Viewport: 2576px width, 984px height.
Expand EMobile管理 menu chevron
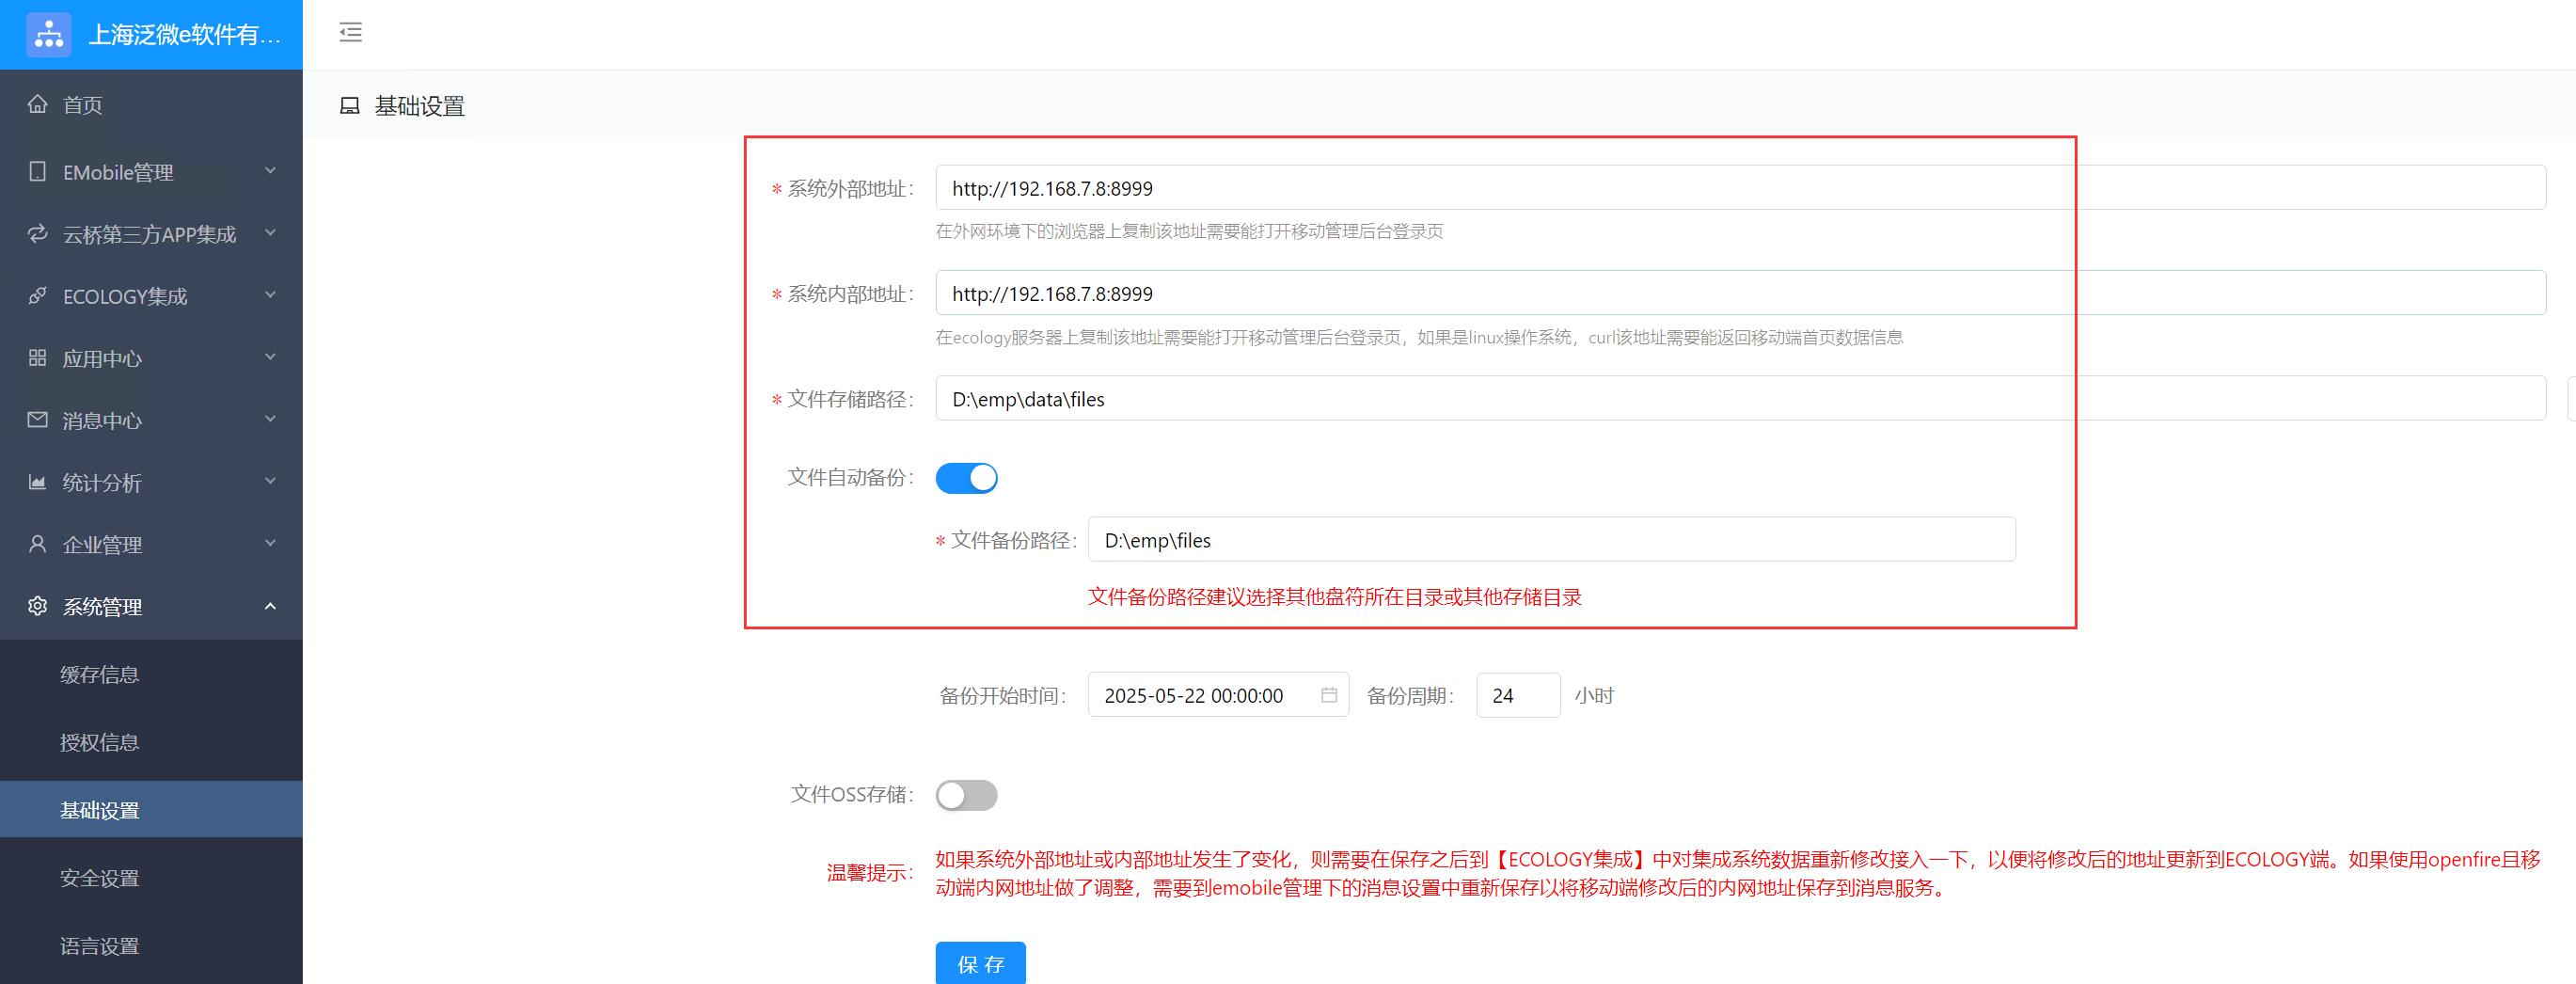pyautogui.click(x=270, y=171)
